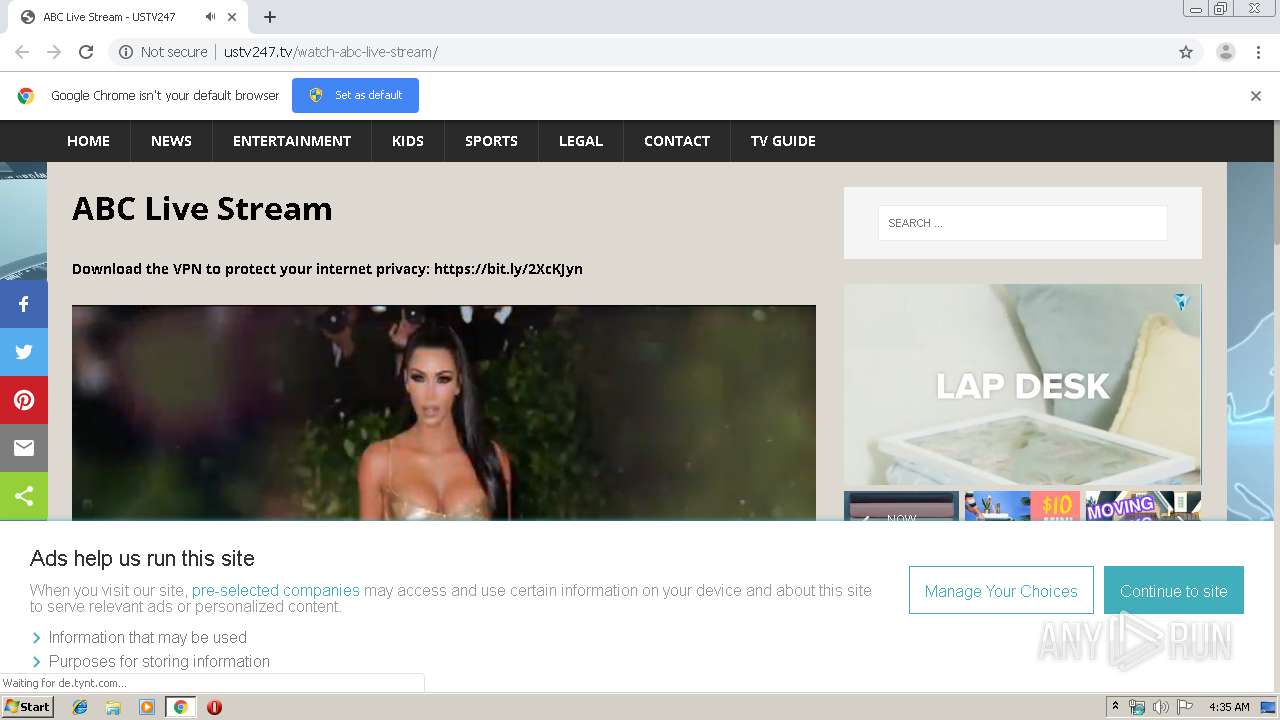
Task: Click the Set as default button
Action: pos(355,96)
